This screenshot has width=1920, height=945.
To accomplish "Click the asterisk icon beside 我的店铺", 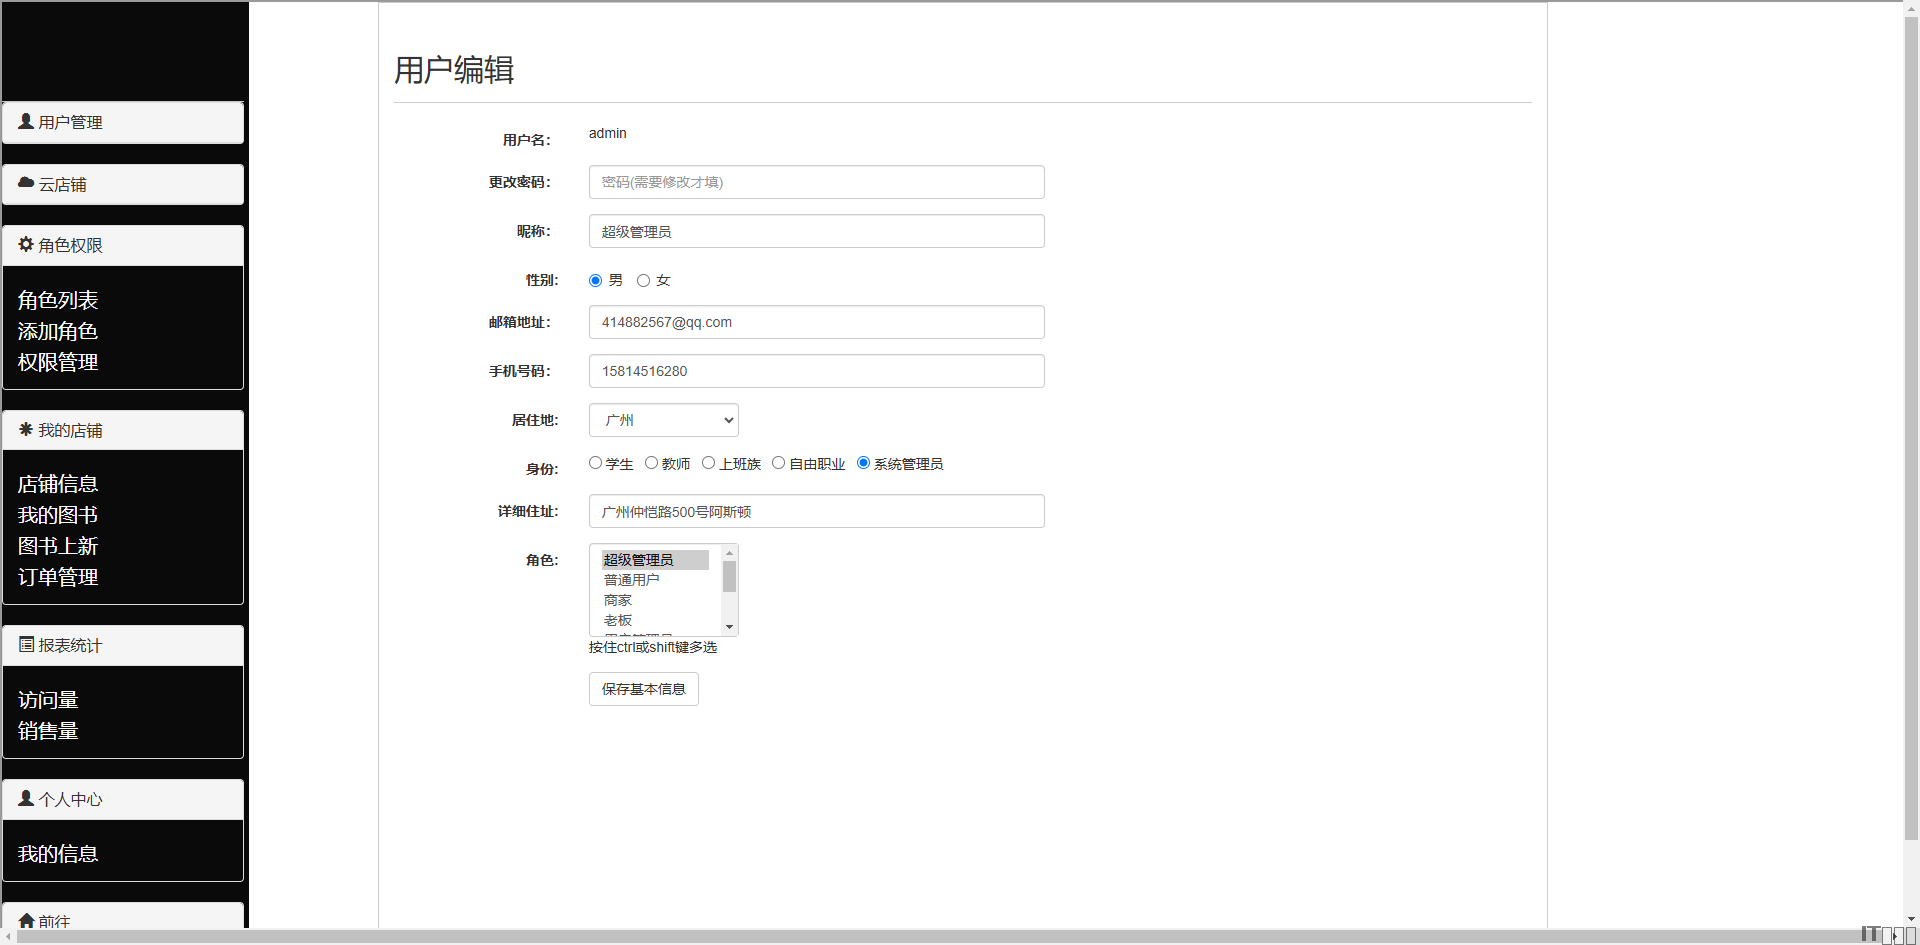I will [x=26, y=429].
